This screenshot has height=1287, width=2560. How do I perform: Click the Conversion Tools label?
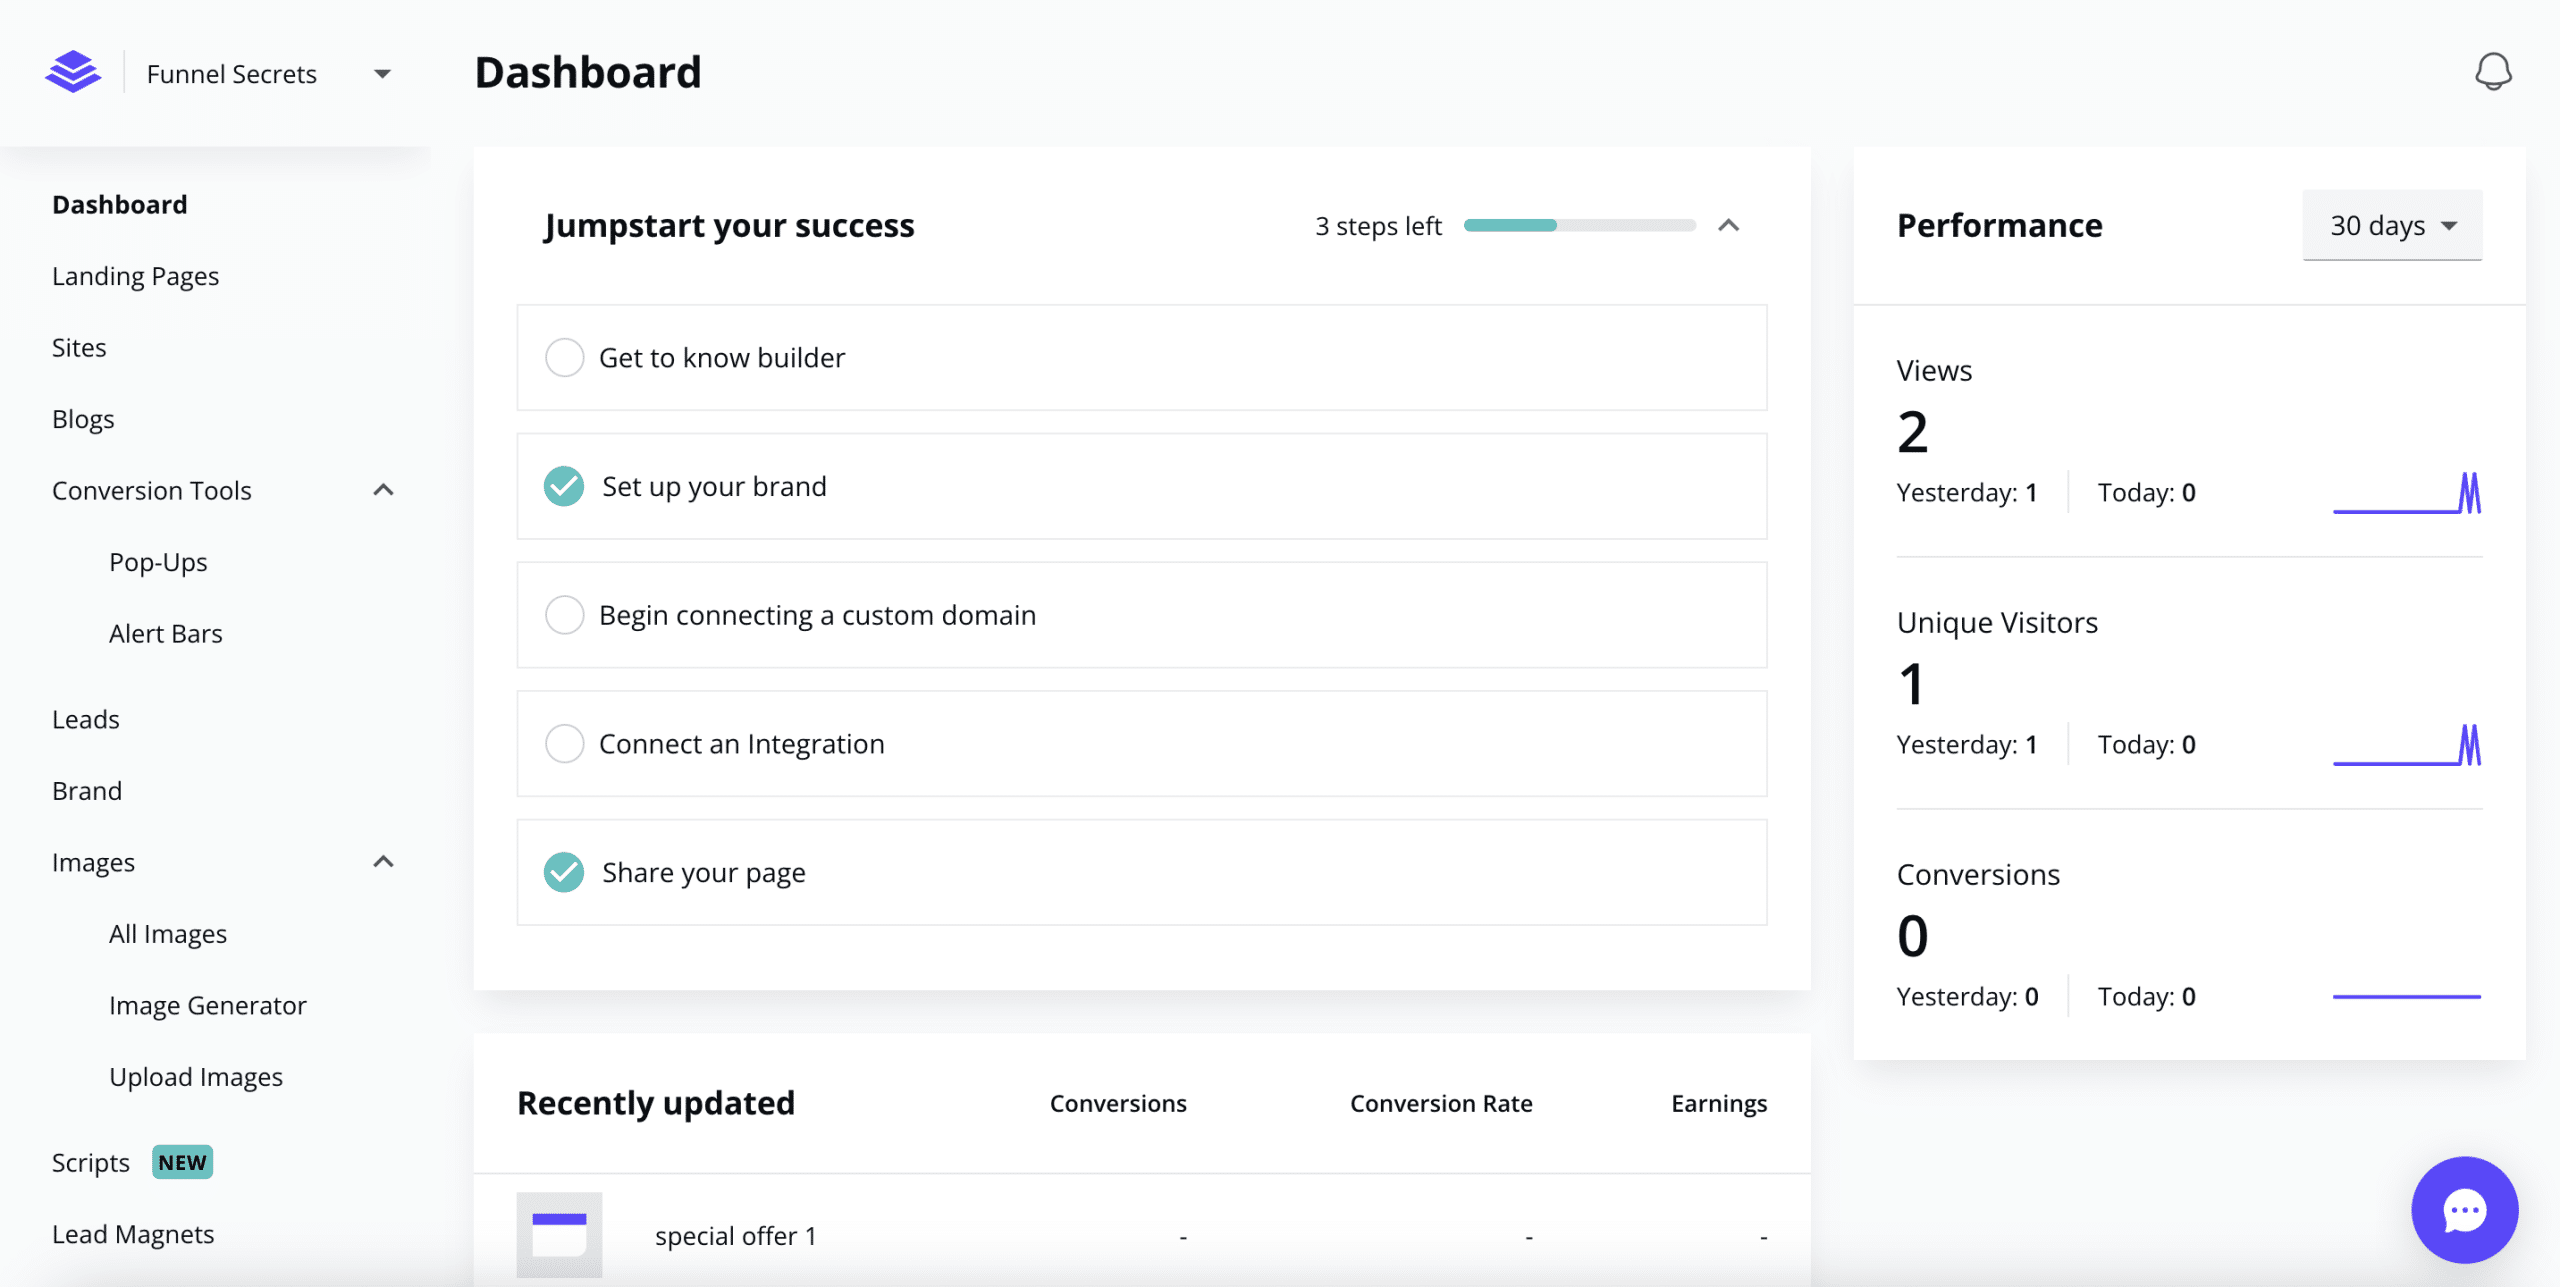click(152, 490)
